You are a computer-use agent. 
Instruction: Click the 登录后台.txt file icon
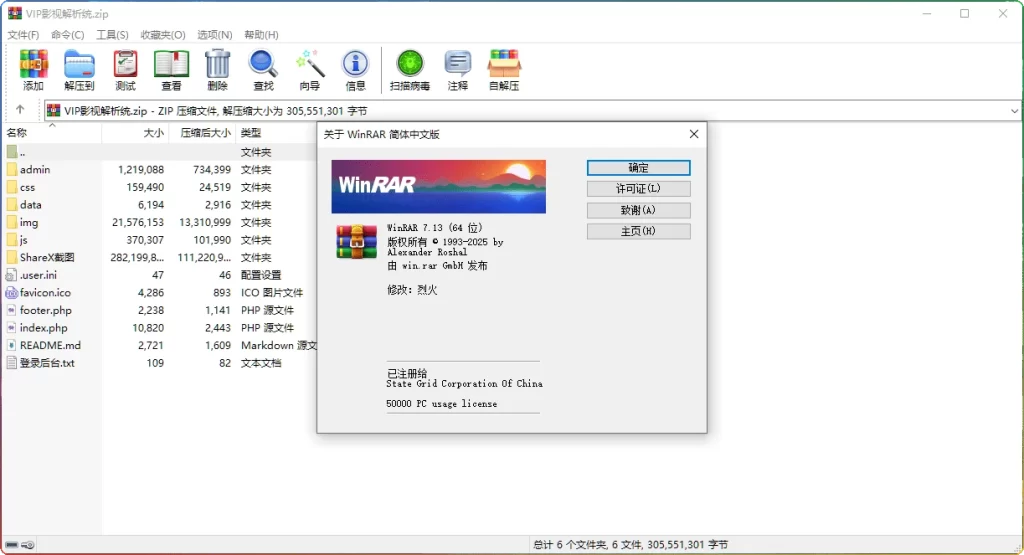(x=12, y=363)
